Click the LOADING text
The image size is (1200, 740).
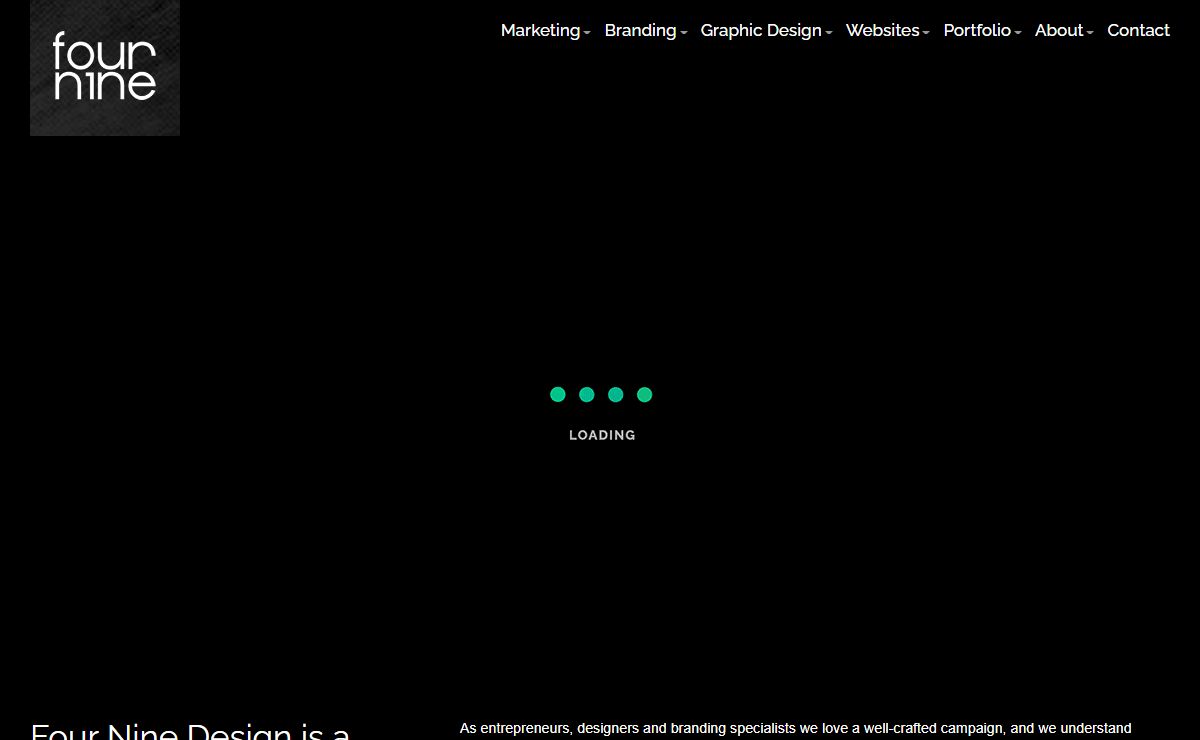[x=602, y=435]
